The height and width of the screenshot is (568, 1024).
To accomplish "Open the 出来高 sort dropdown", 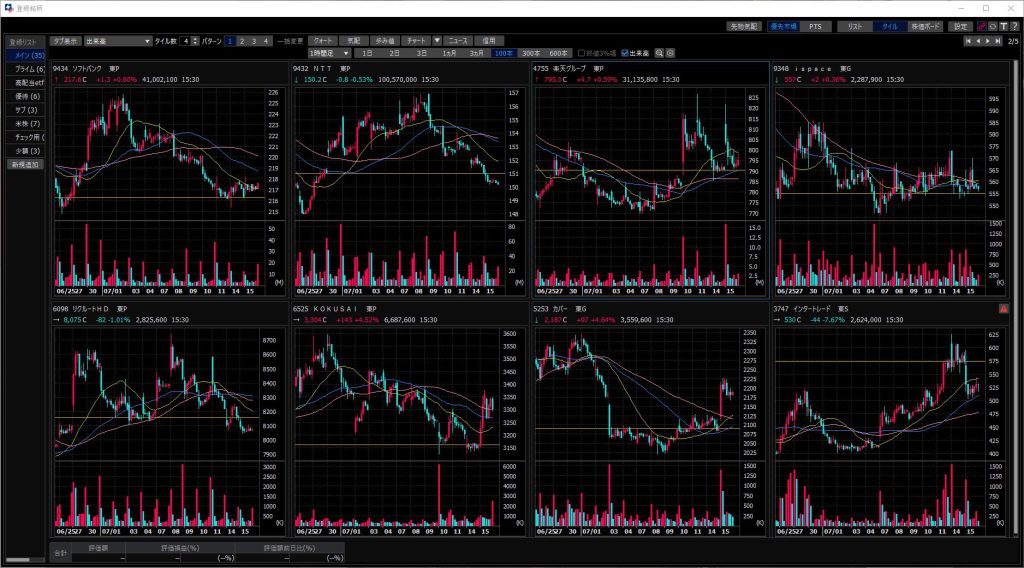I will [116, 41].
